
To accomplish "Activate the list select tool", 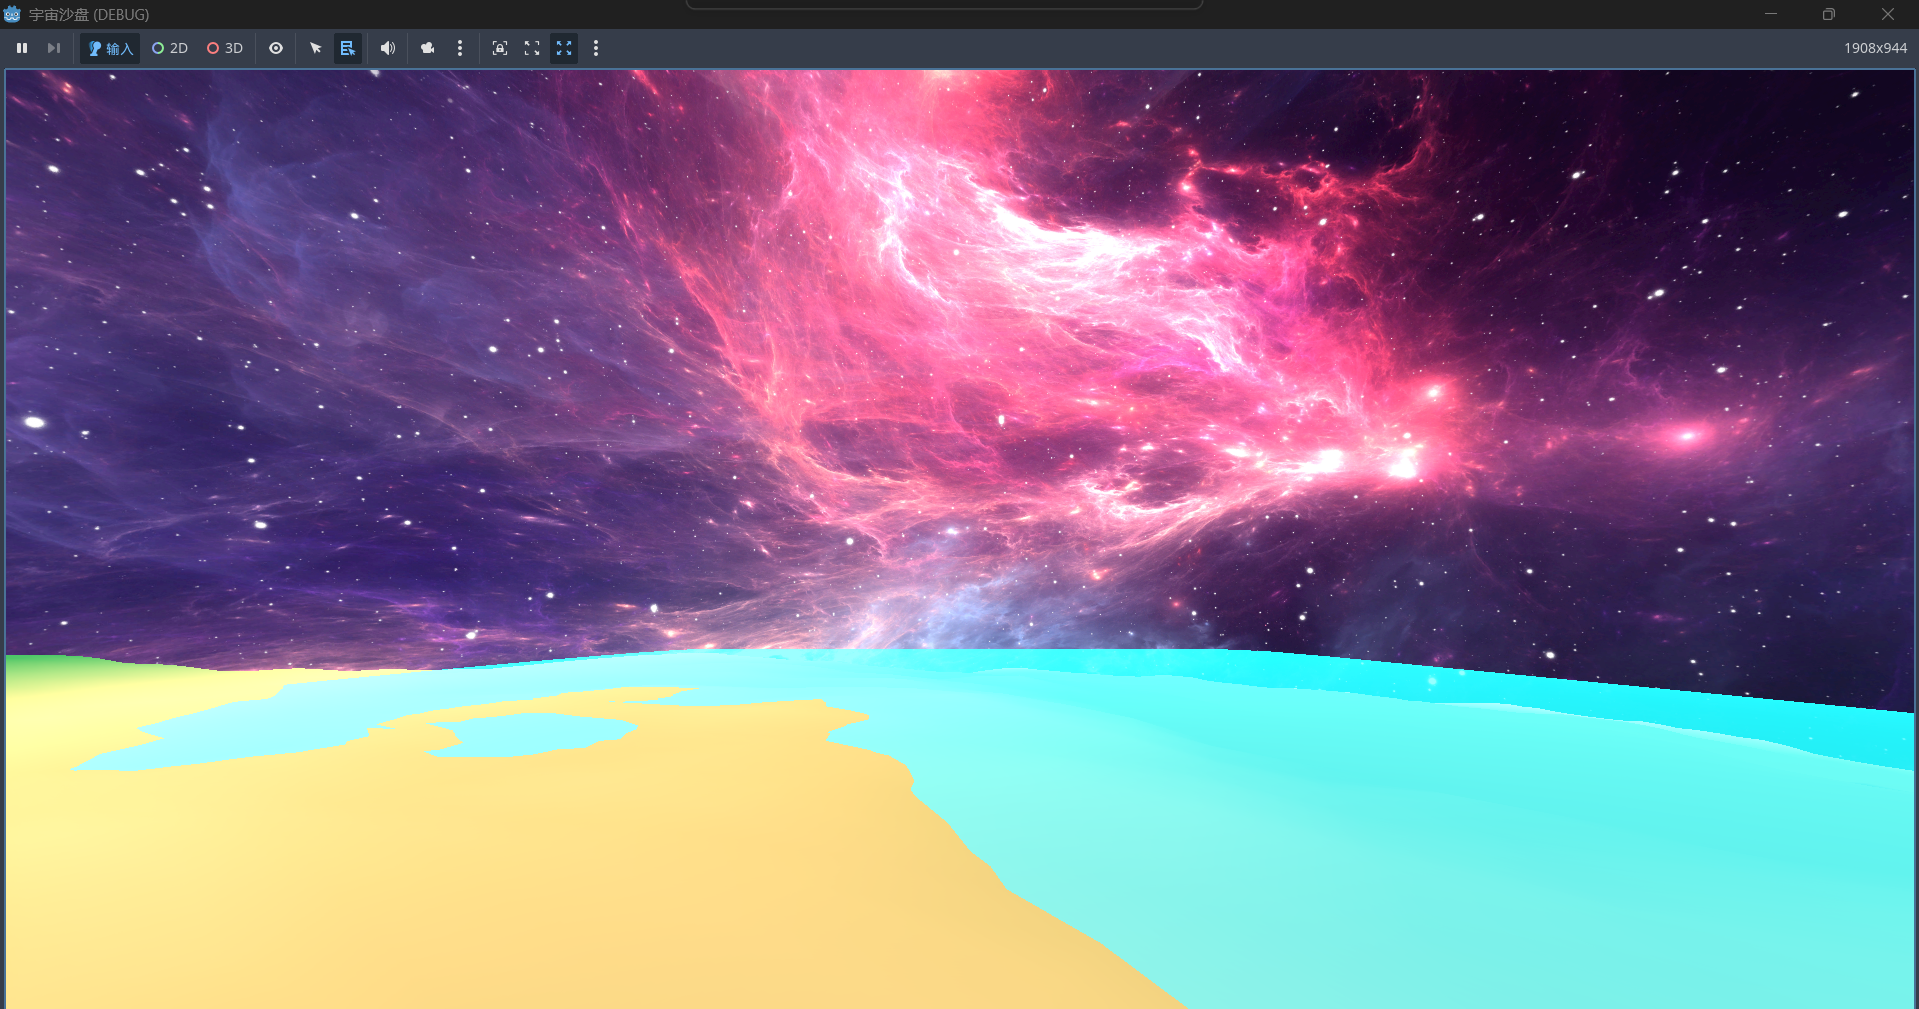I will pos(348,48).
